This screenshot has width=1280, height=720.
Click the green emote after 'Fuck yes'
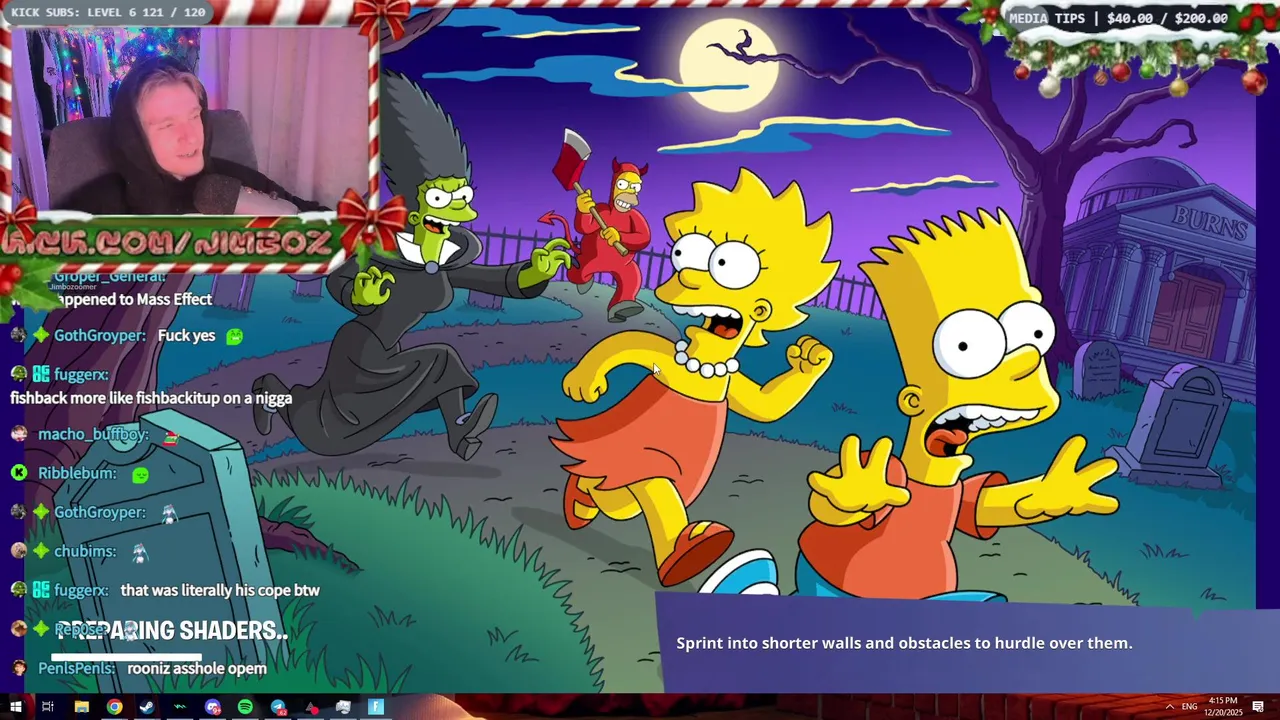[x=234, y=336]
